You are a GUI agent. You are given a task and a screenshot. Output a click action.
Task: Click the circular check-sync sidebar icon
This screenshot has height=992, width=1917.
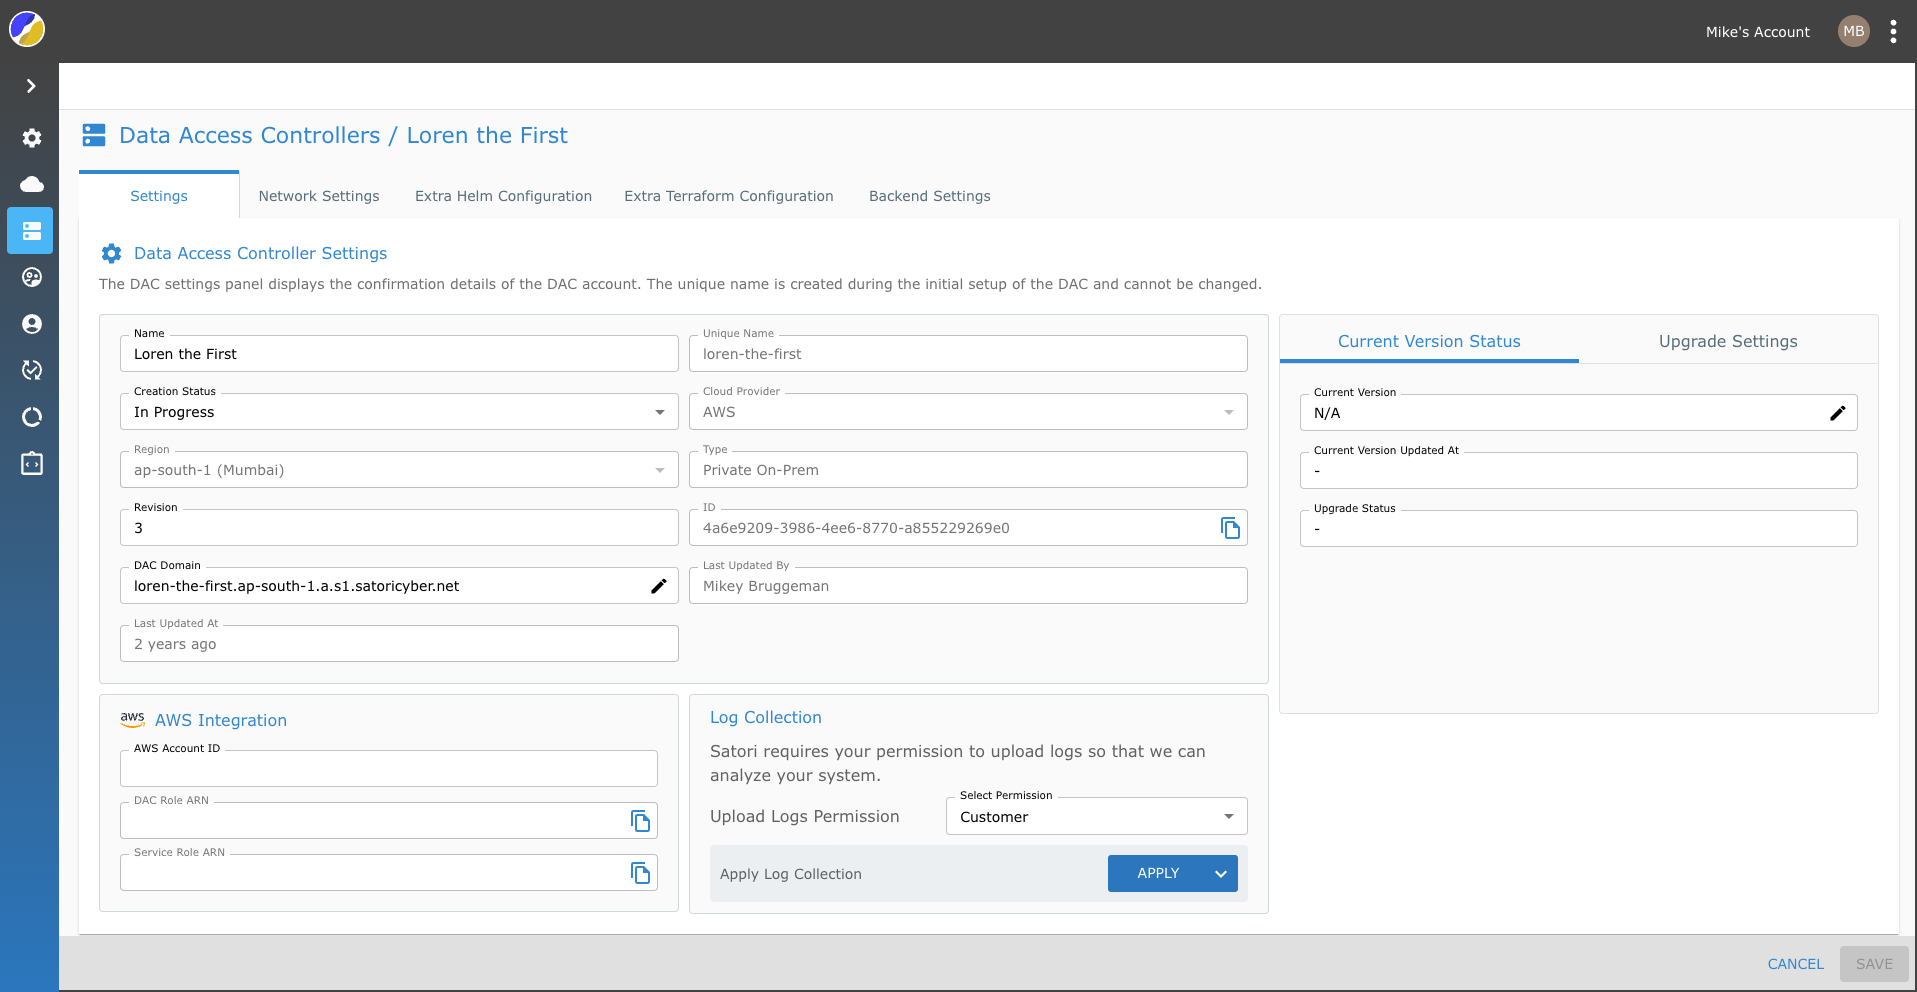[32, 370]
